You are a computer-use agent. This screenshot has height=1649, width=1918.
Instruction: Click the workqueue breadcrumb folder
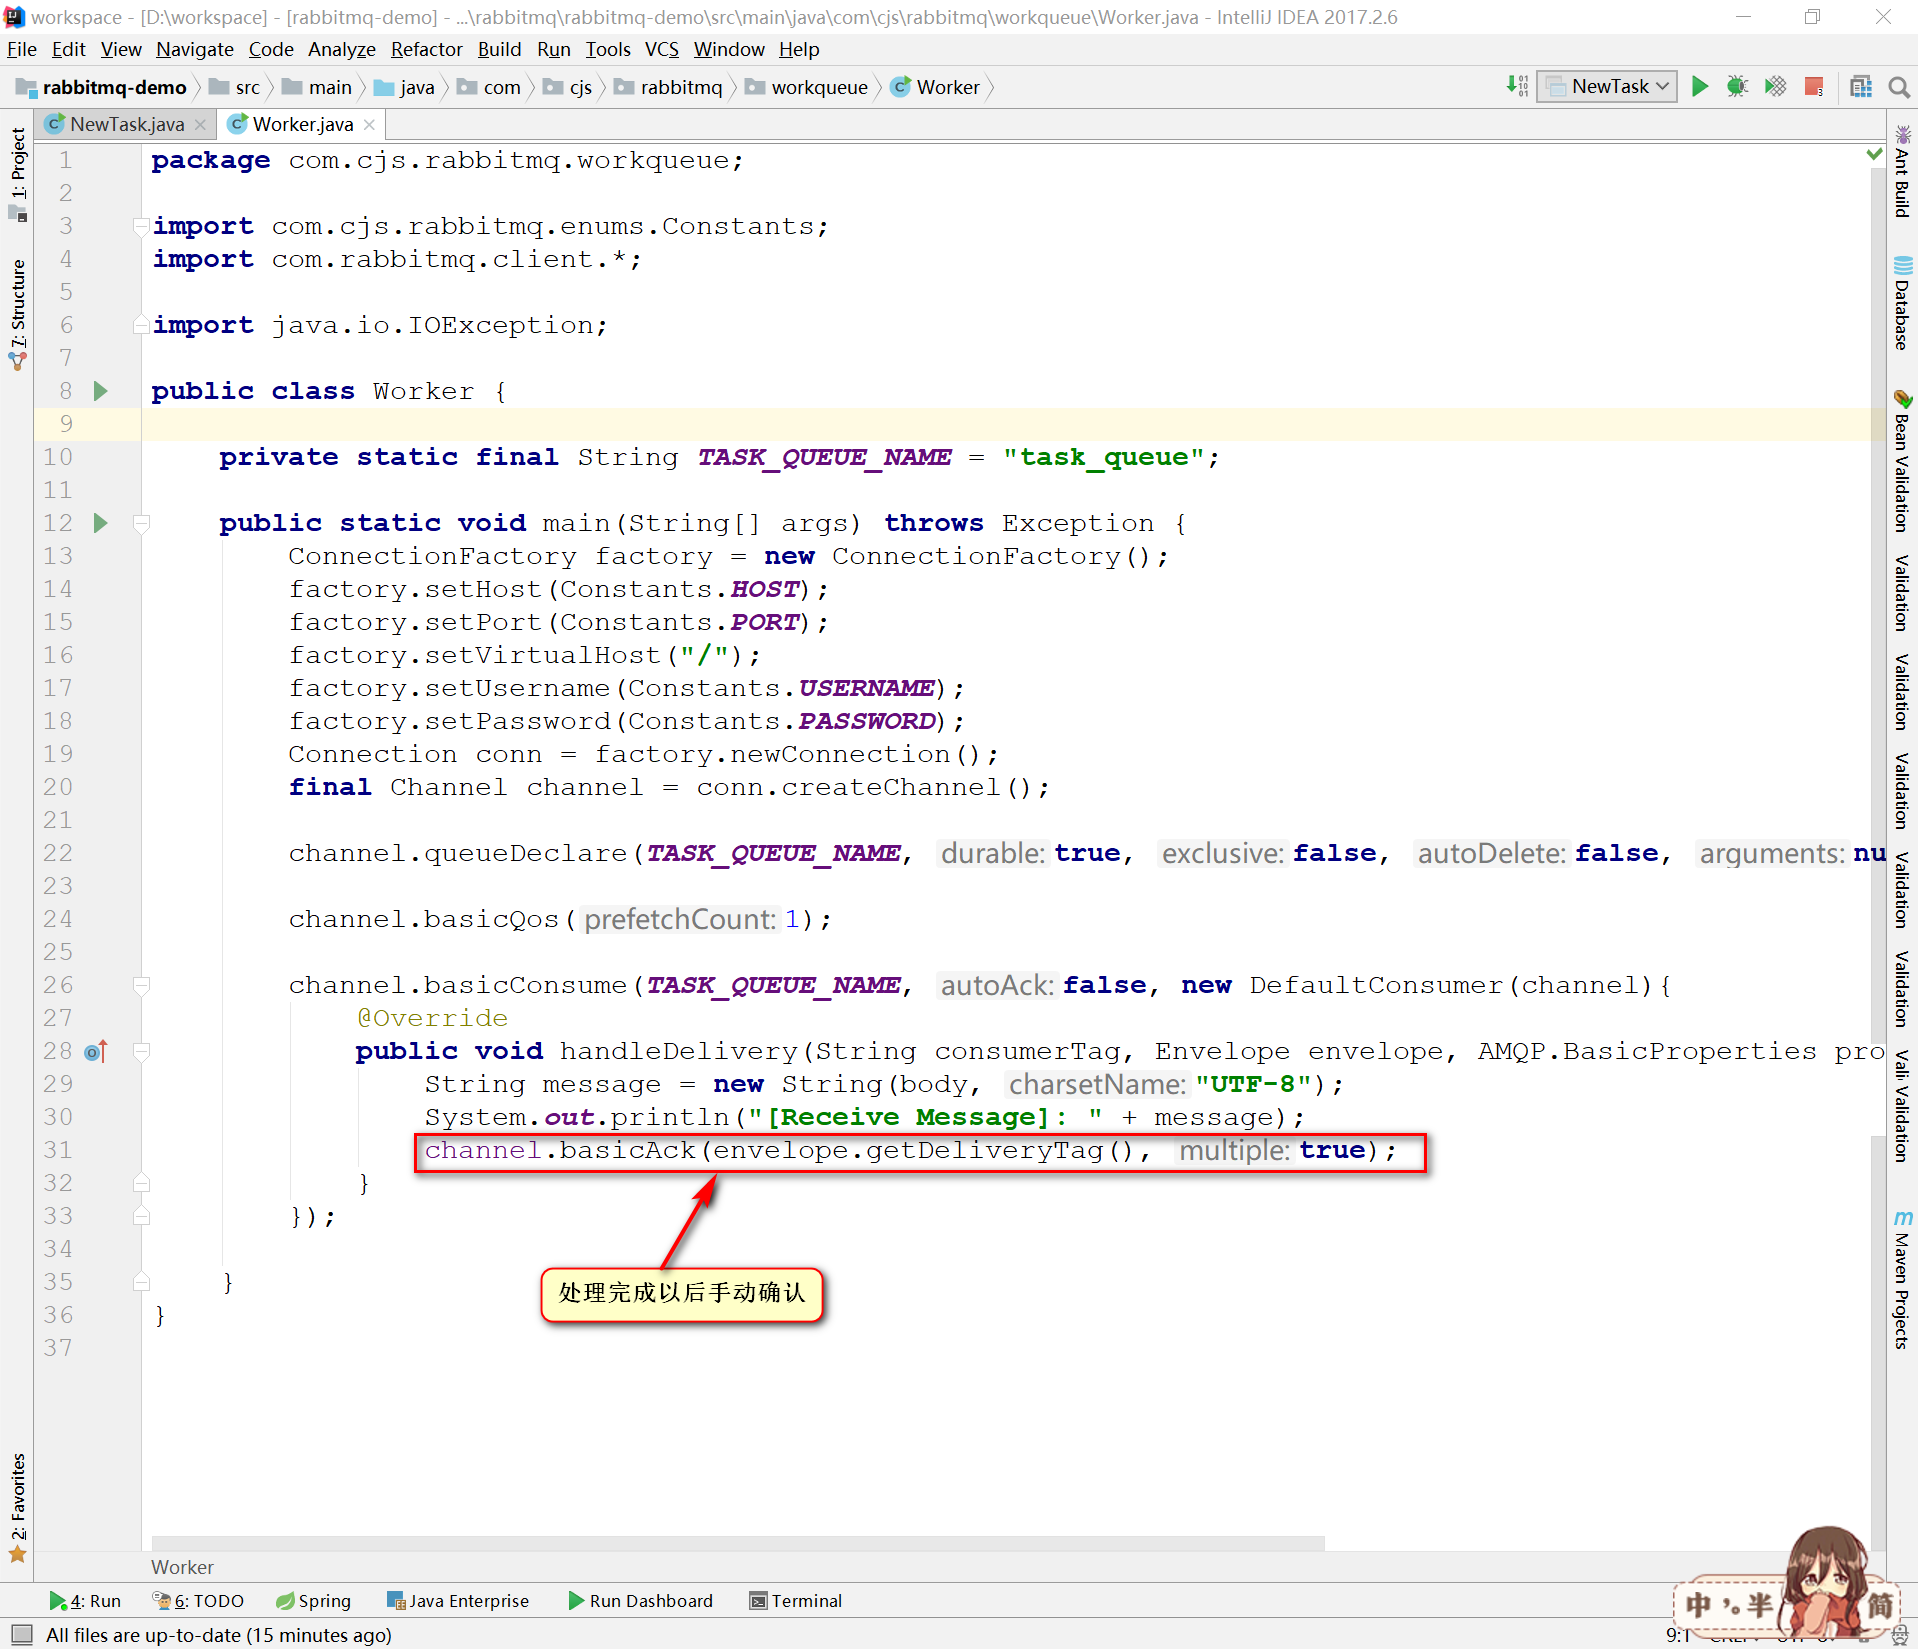[x=806, y=87]
